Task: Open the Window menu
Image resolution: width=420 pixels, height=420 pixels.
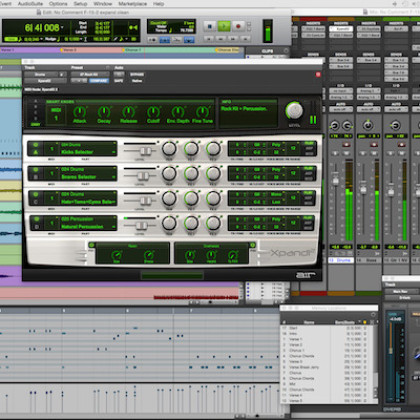Action: (103, 4)
